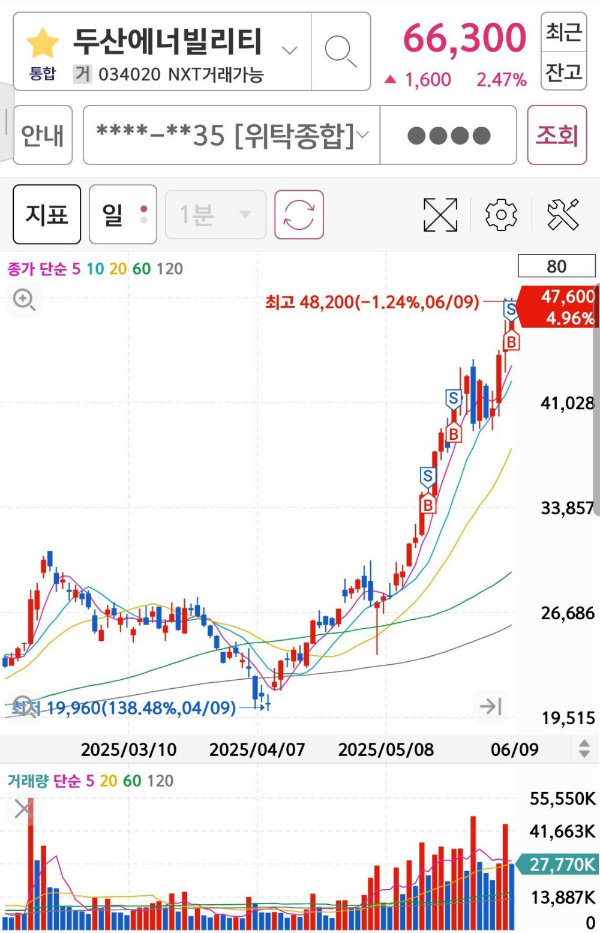Image resolution: width=600 pixels, height=933 pixels.
Task: Open chart settings gear
Action: click(501, 215)
